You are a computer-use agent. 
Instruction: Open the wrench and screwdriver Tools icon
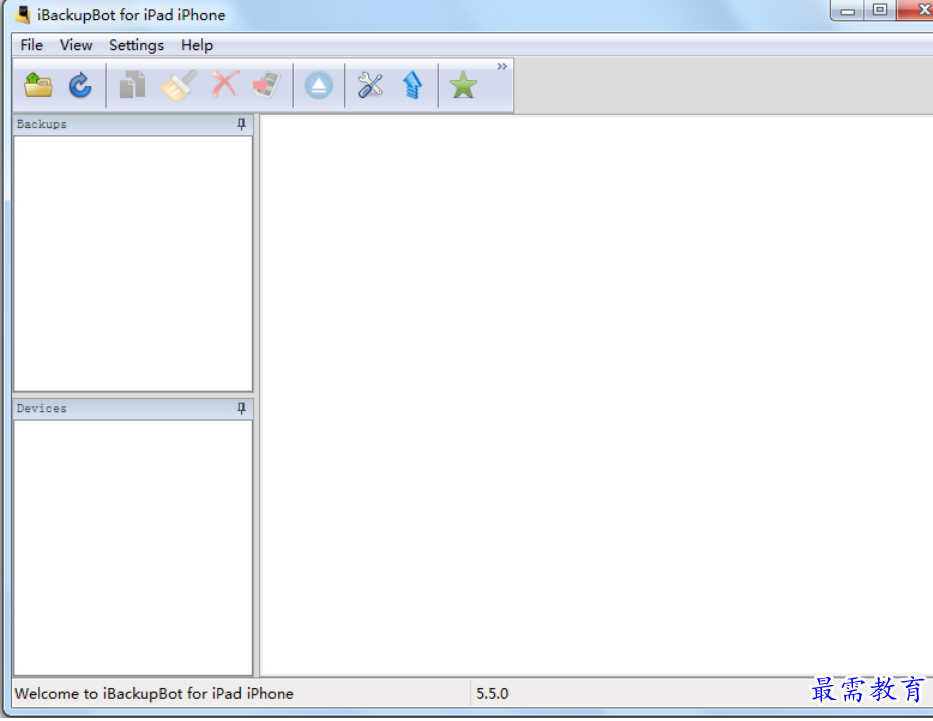tap(370, 85)
